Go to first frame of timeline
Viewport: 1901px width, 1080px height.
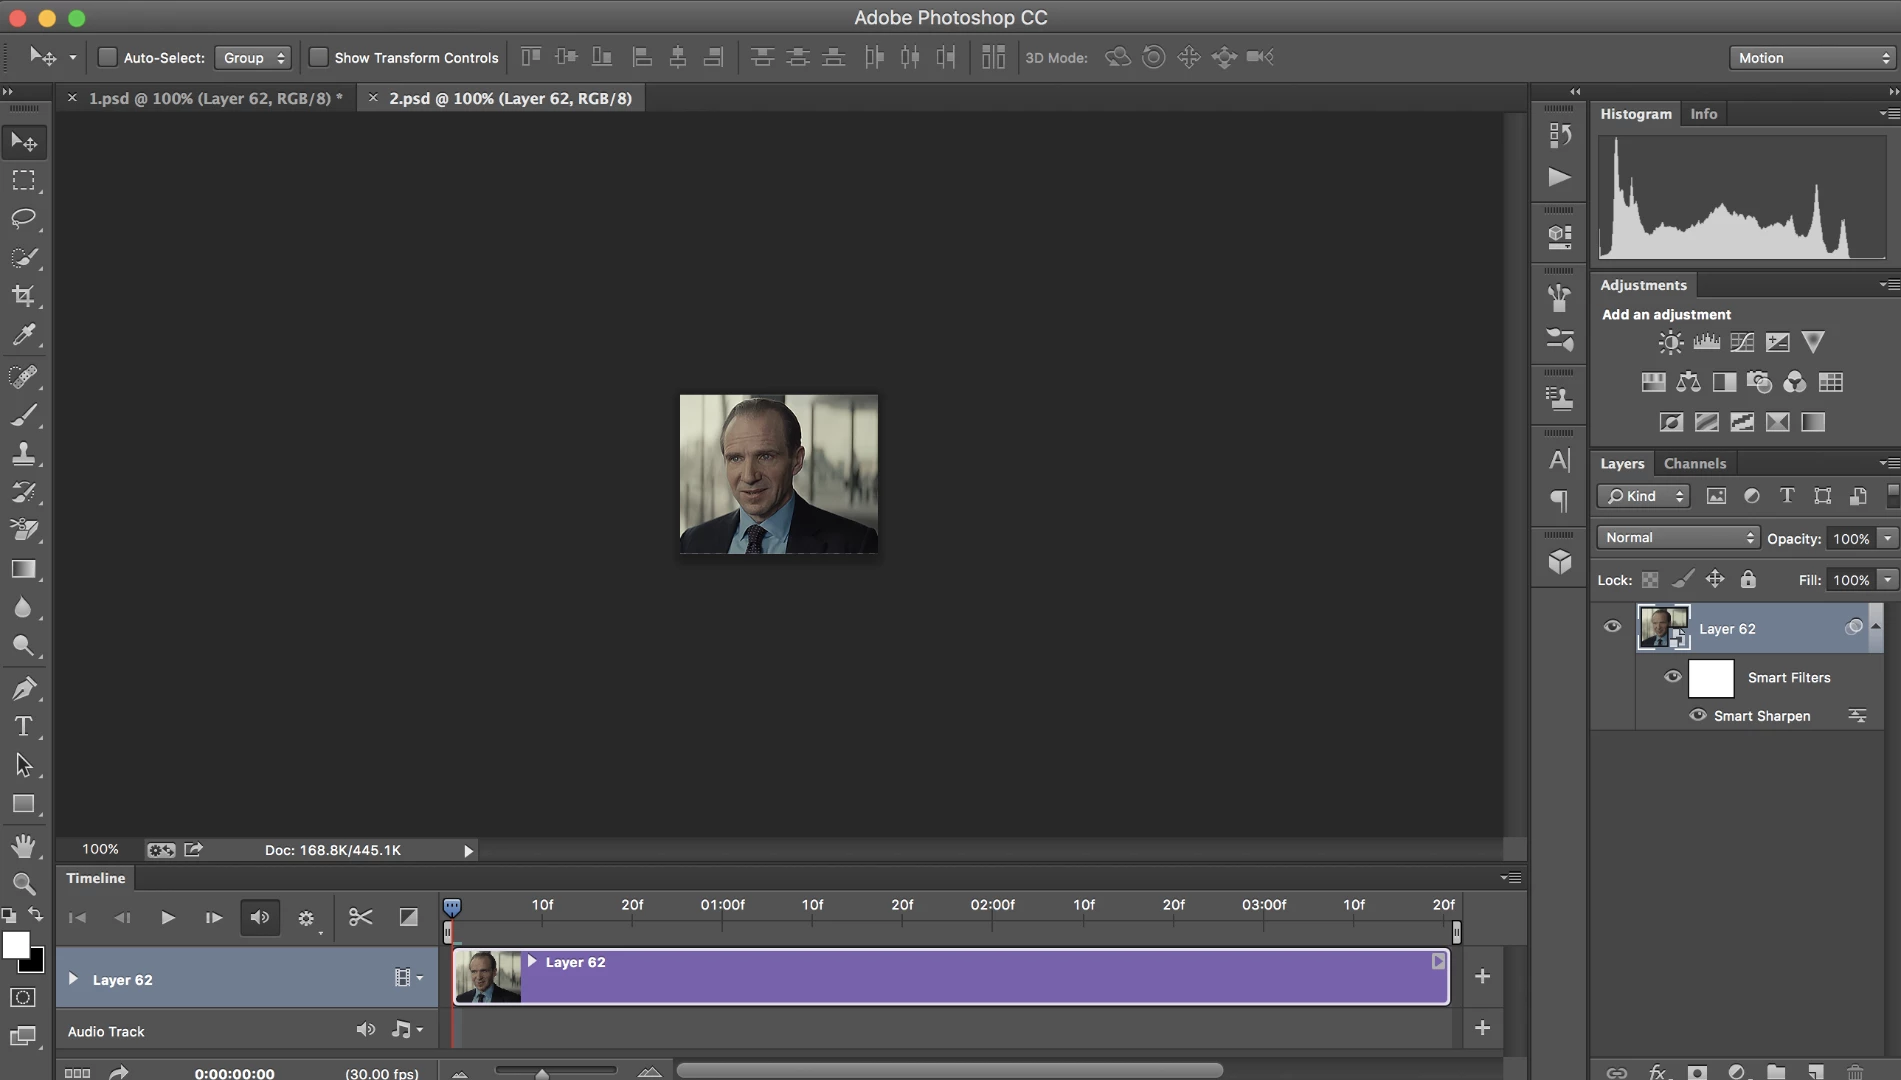77,918
